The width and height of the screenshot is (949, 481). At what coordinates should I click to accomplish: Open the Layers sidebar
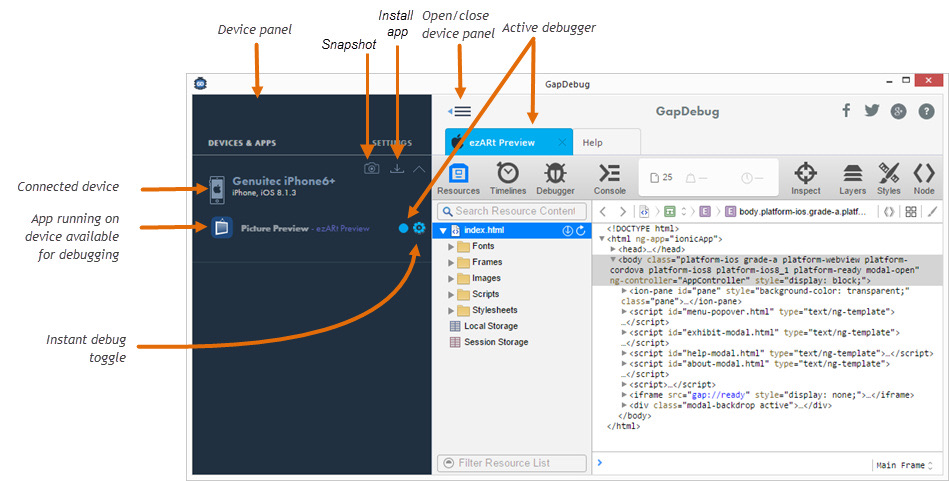(x=852, y=178)
